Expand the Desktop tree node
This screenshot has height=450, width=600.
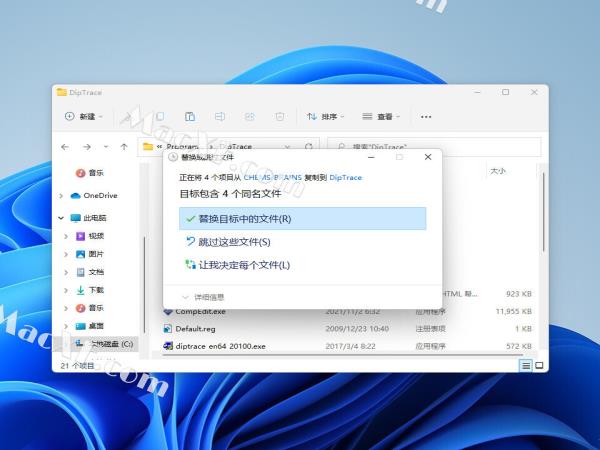pyautogui.click(x=66, y=326)
